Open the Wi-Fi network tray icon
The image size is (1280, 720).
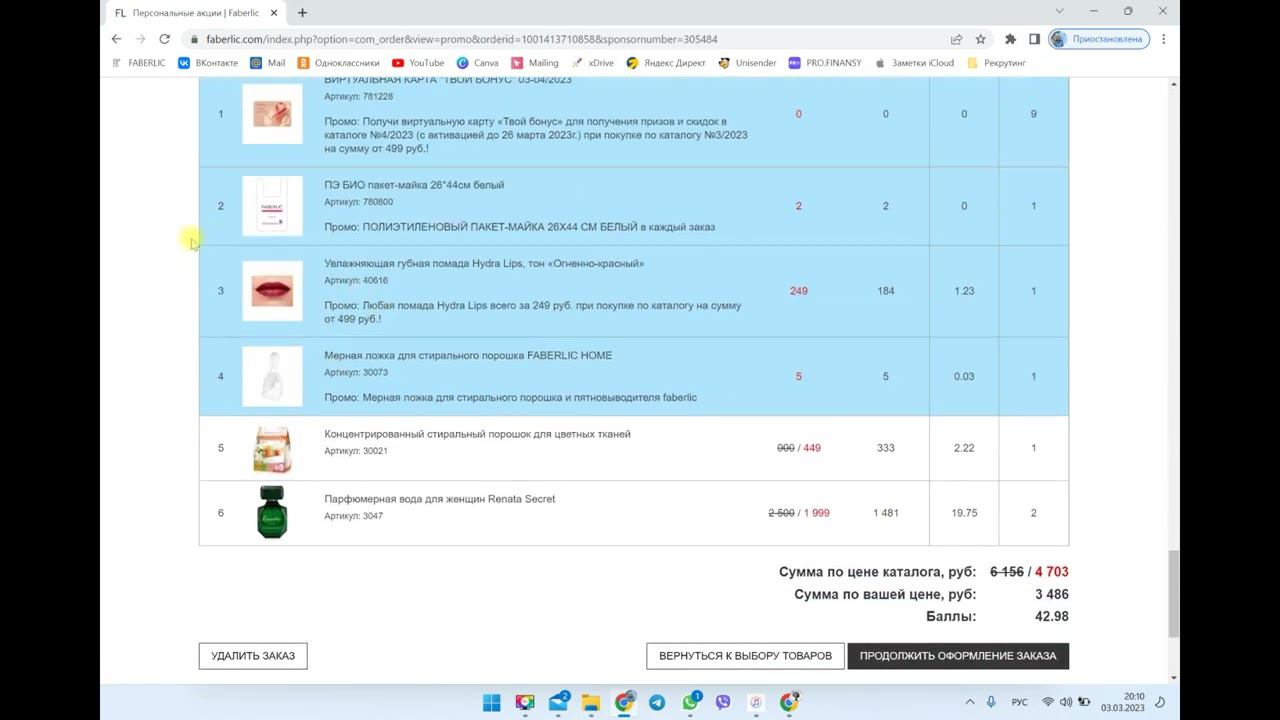pyautogui.click(x=1048, y=702)
